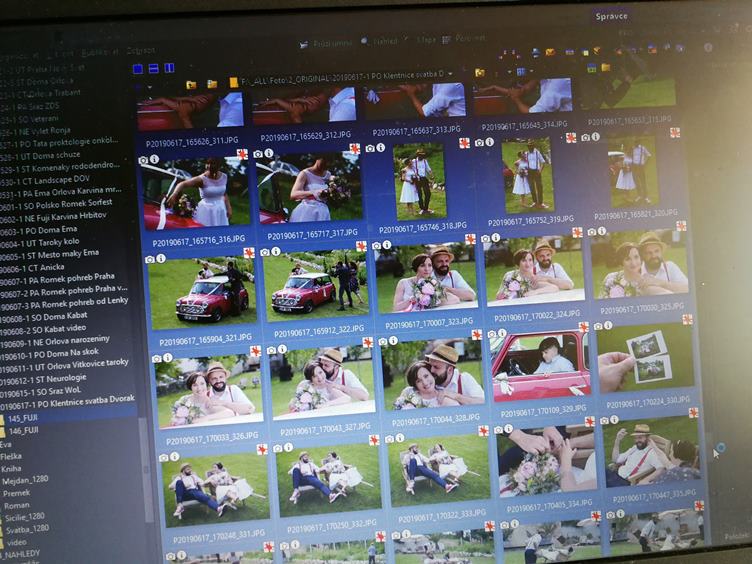
Task: Open the Prozkoumat view mode
Action: pos(327,44)
